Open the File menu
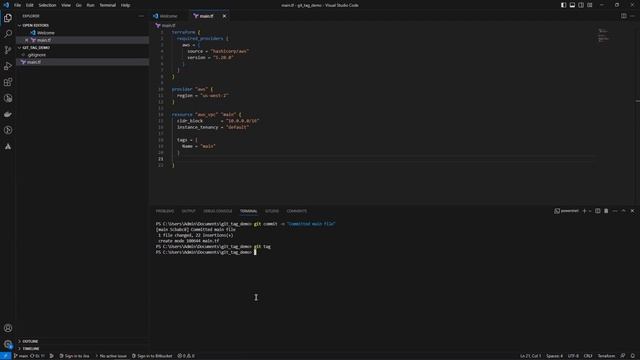Viewport: 640px width, 360px height. pos(18,5)
